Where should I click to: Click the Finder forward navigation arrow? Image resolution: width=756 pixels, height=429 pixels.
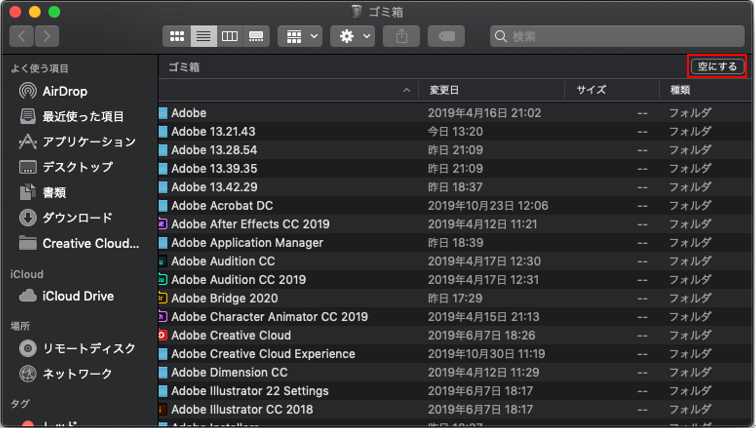[47, 36]
